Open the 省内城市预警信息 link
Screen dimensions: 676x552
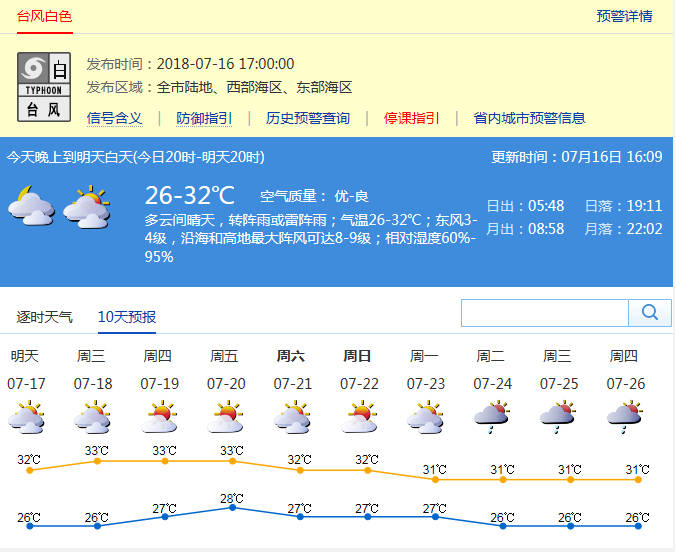pos(529,118)
